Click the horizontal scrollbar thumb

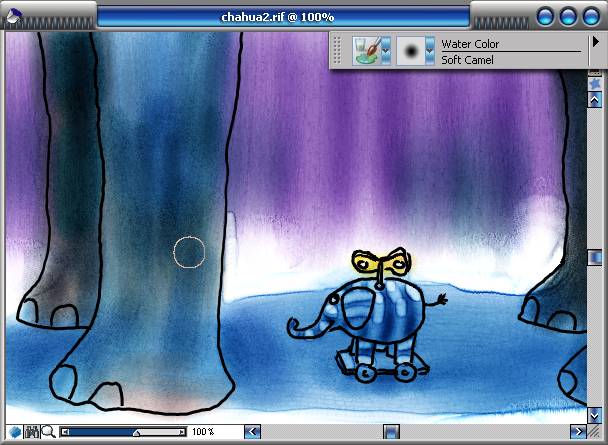[x=391, y=431]
